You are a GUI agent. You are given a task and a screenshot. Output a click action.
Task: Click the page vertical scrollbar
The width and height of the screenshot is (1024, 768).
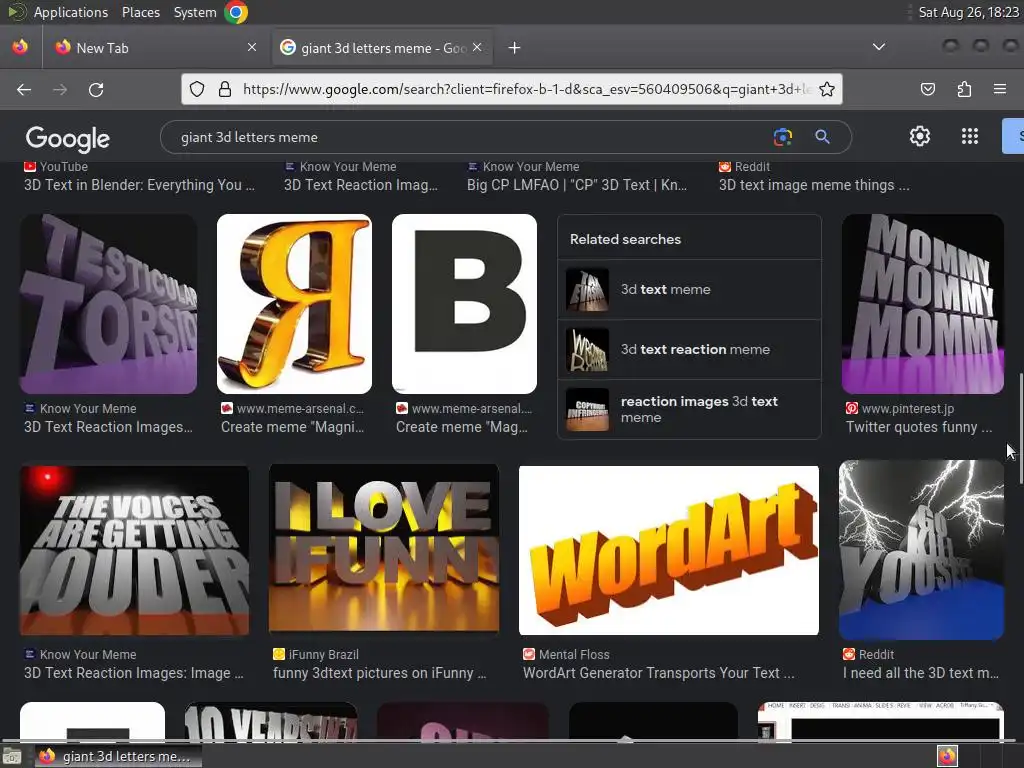click(x=1021, y=428)
